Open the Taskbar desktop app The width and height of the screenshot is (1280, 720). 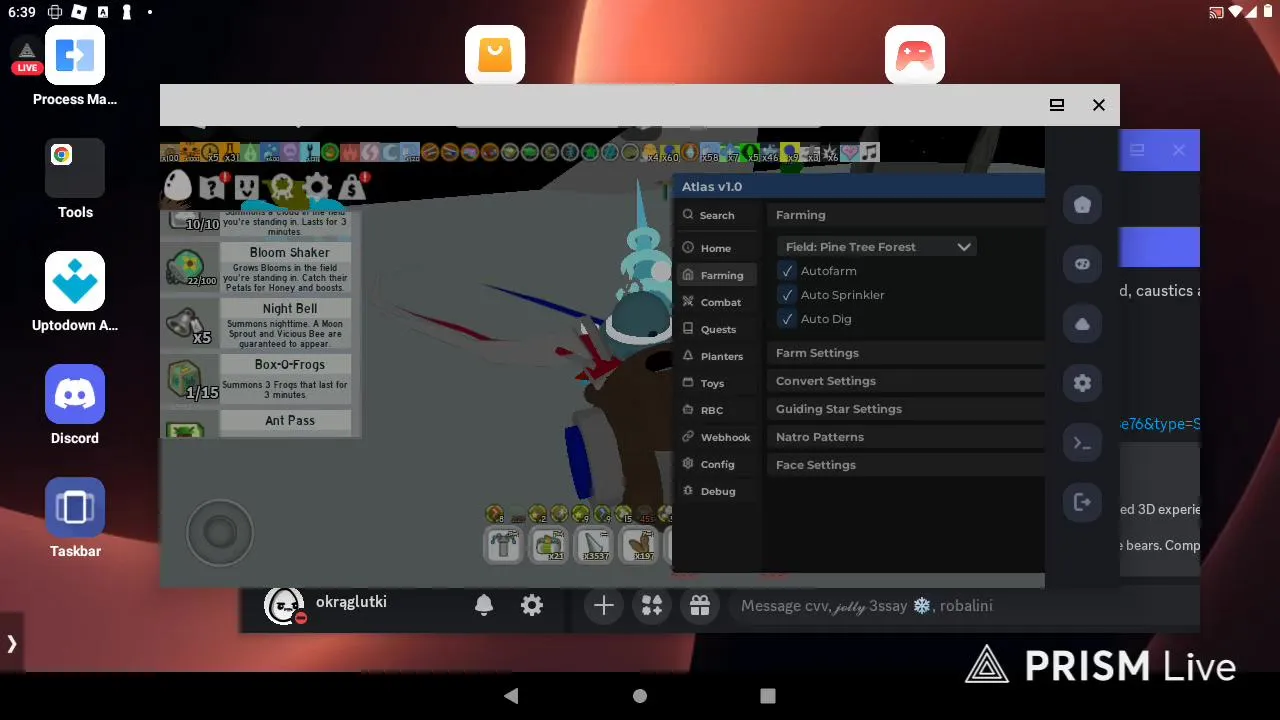click(x=75, y=519)
